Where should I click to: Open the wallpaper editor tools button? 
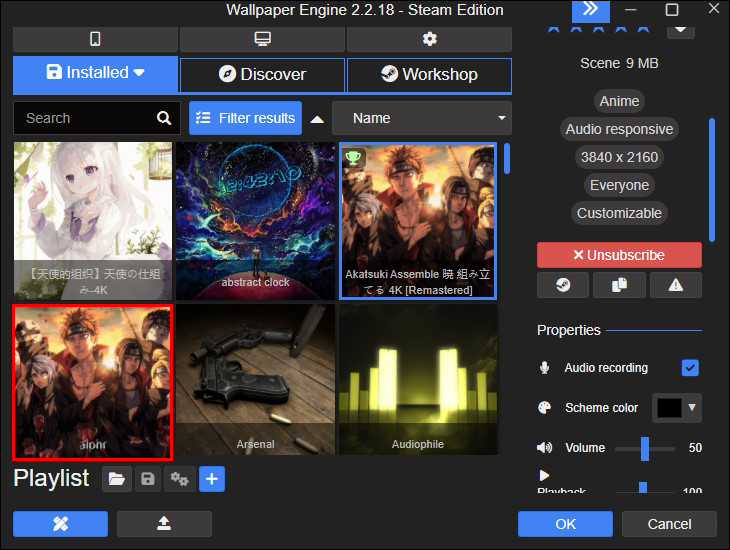tap(61, 524)
